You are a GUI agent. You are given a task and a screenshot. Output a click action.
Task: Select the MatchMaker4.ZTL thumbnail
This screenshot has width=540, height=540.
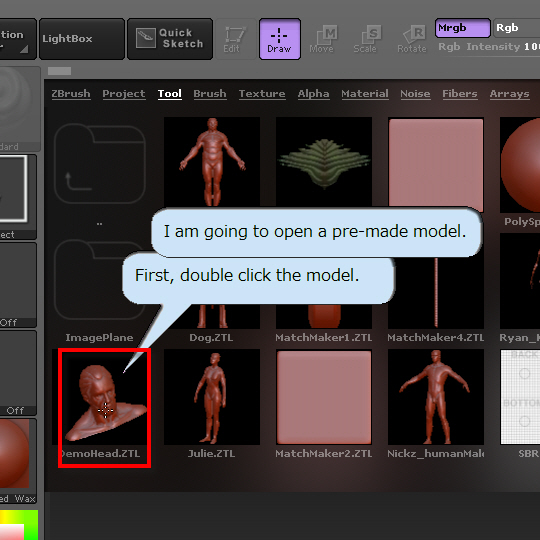436,293
